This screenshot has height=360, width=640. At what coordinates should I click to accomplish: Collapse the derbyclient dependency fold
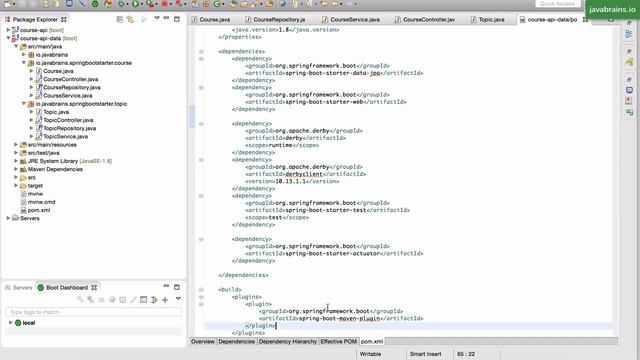coord(201,160)
